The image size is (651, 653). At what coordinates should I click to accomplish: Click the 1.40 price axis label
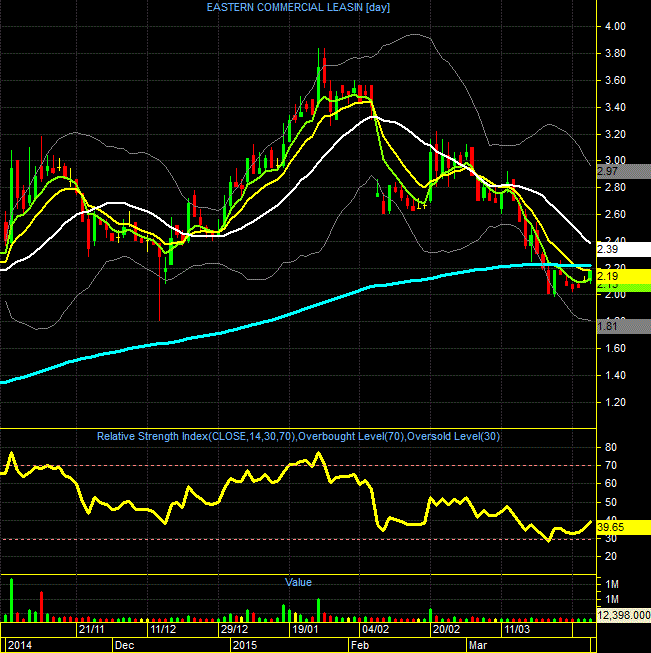click(x=615, y=375)
